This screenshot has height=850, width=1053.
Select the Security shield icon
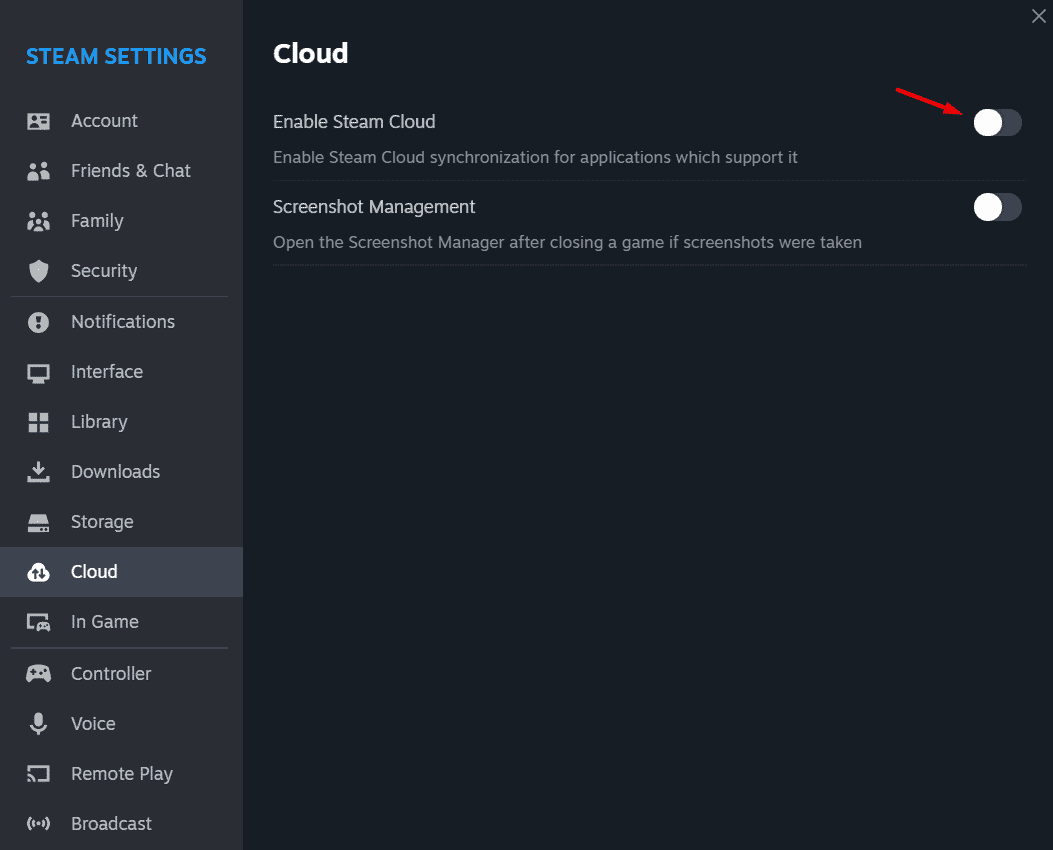tap(38, 270)
